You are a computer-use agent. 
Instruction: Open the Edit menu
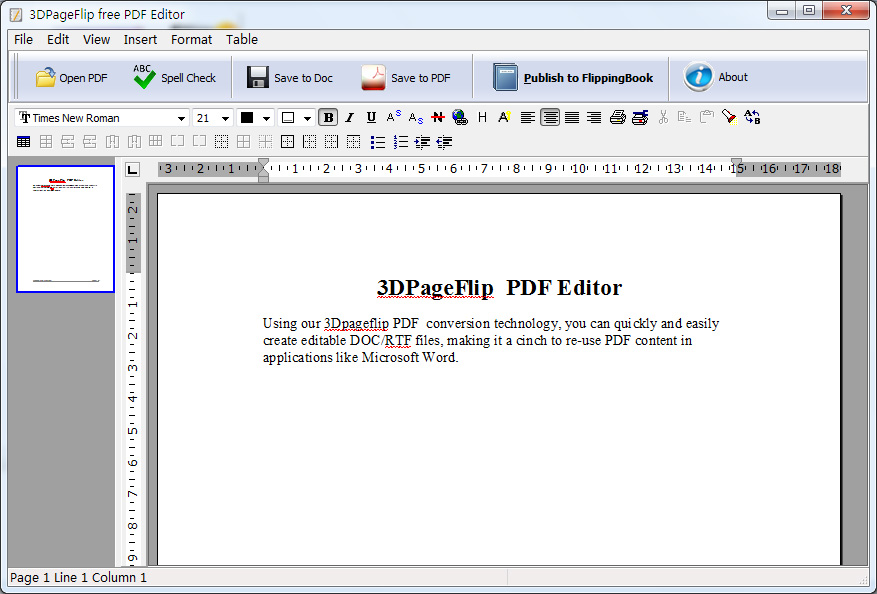[58, 40]
